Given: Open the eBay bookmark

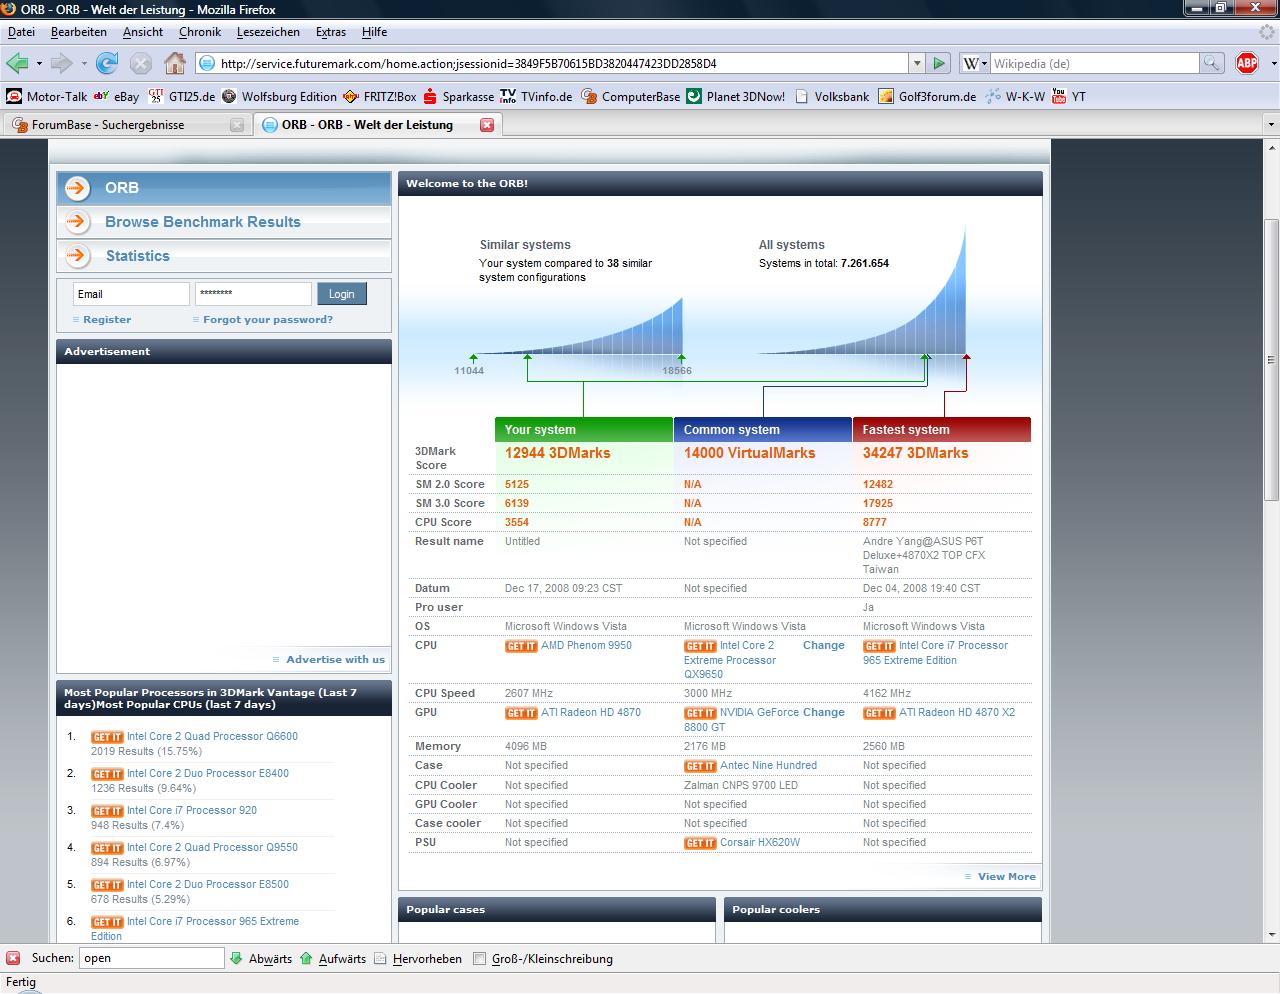Looking at the screenshot, I should pyautogui.click(x=116, y=97).
